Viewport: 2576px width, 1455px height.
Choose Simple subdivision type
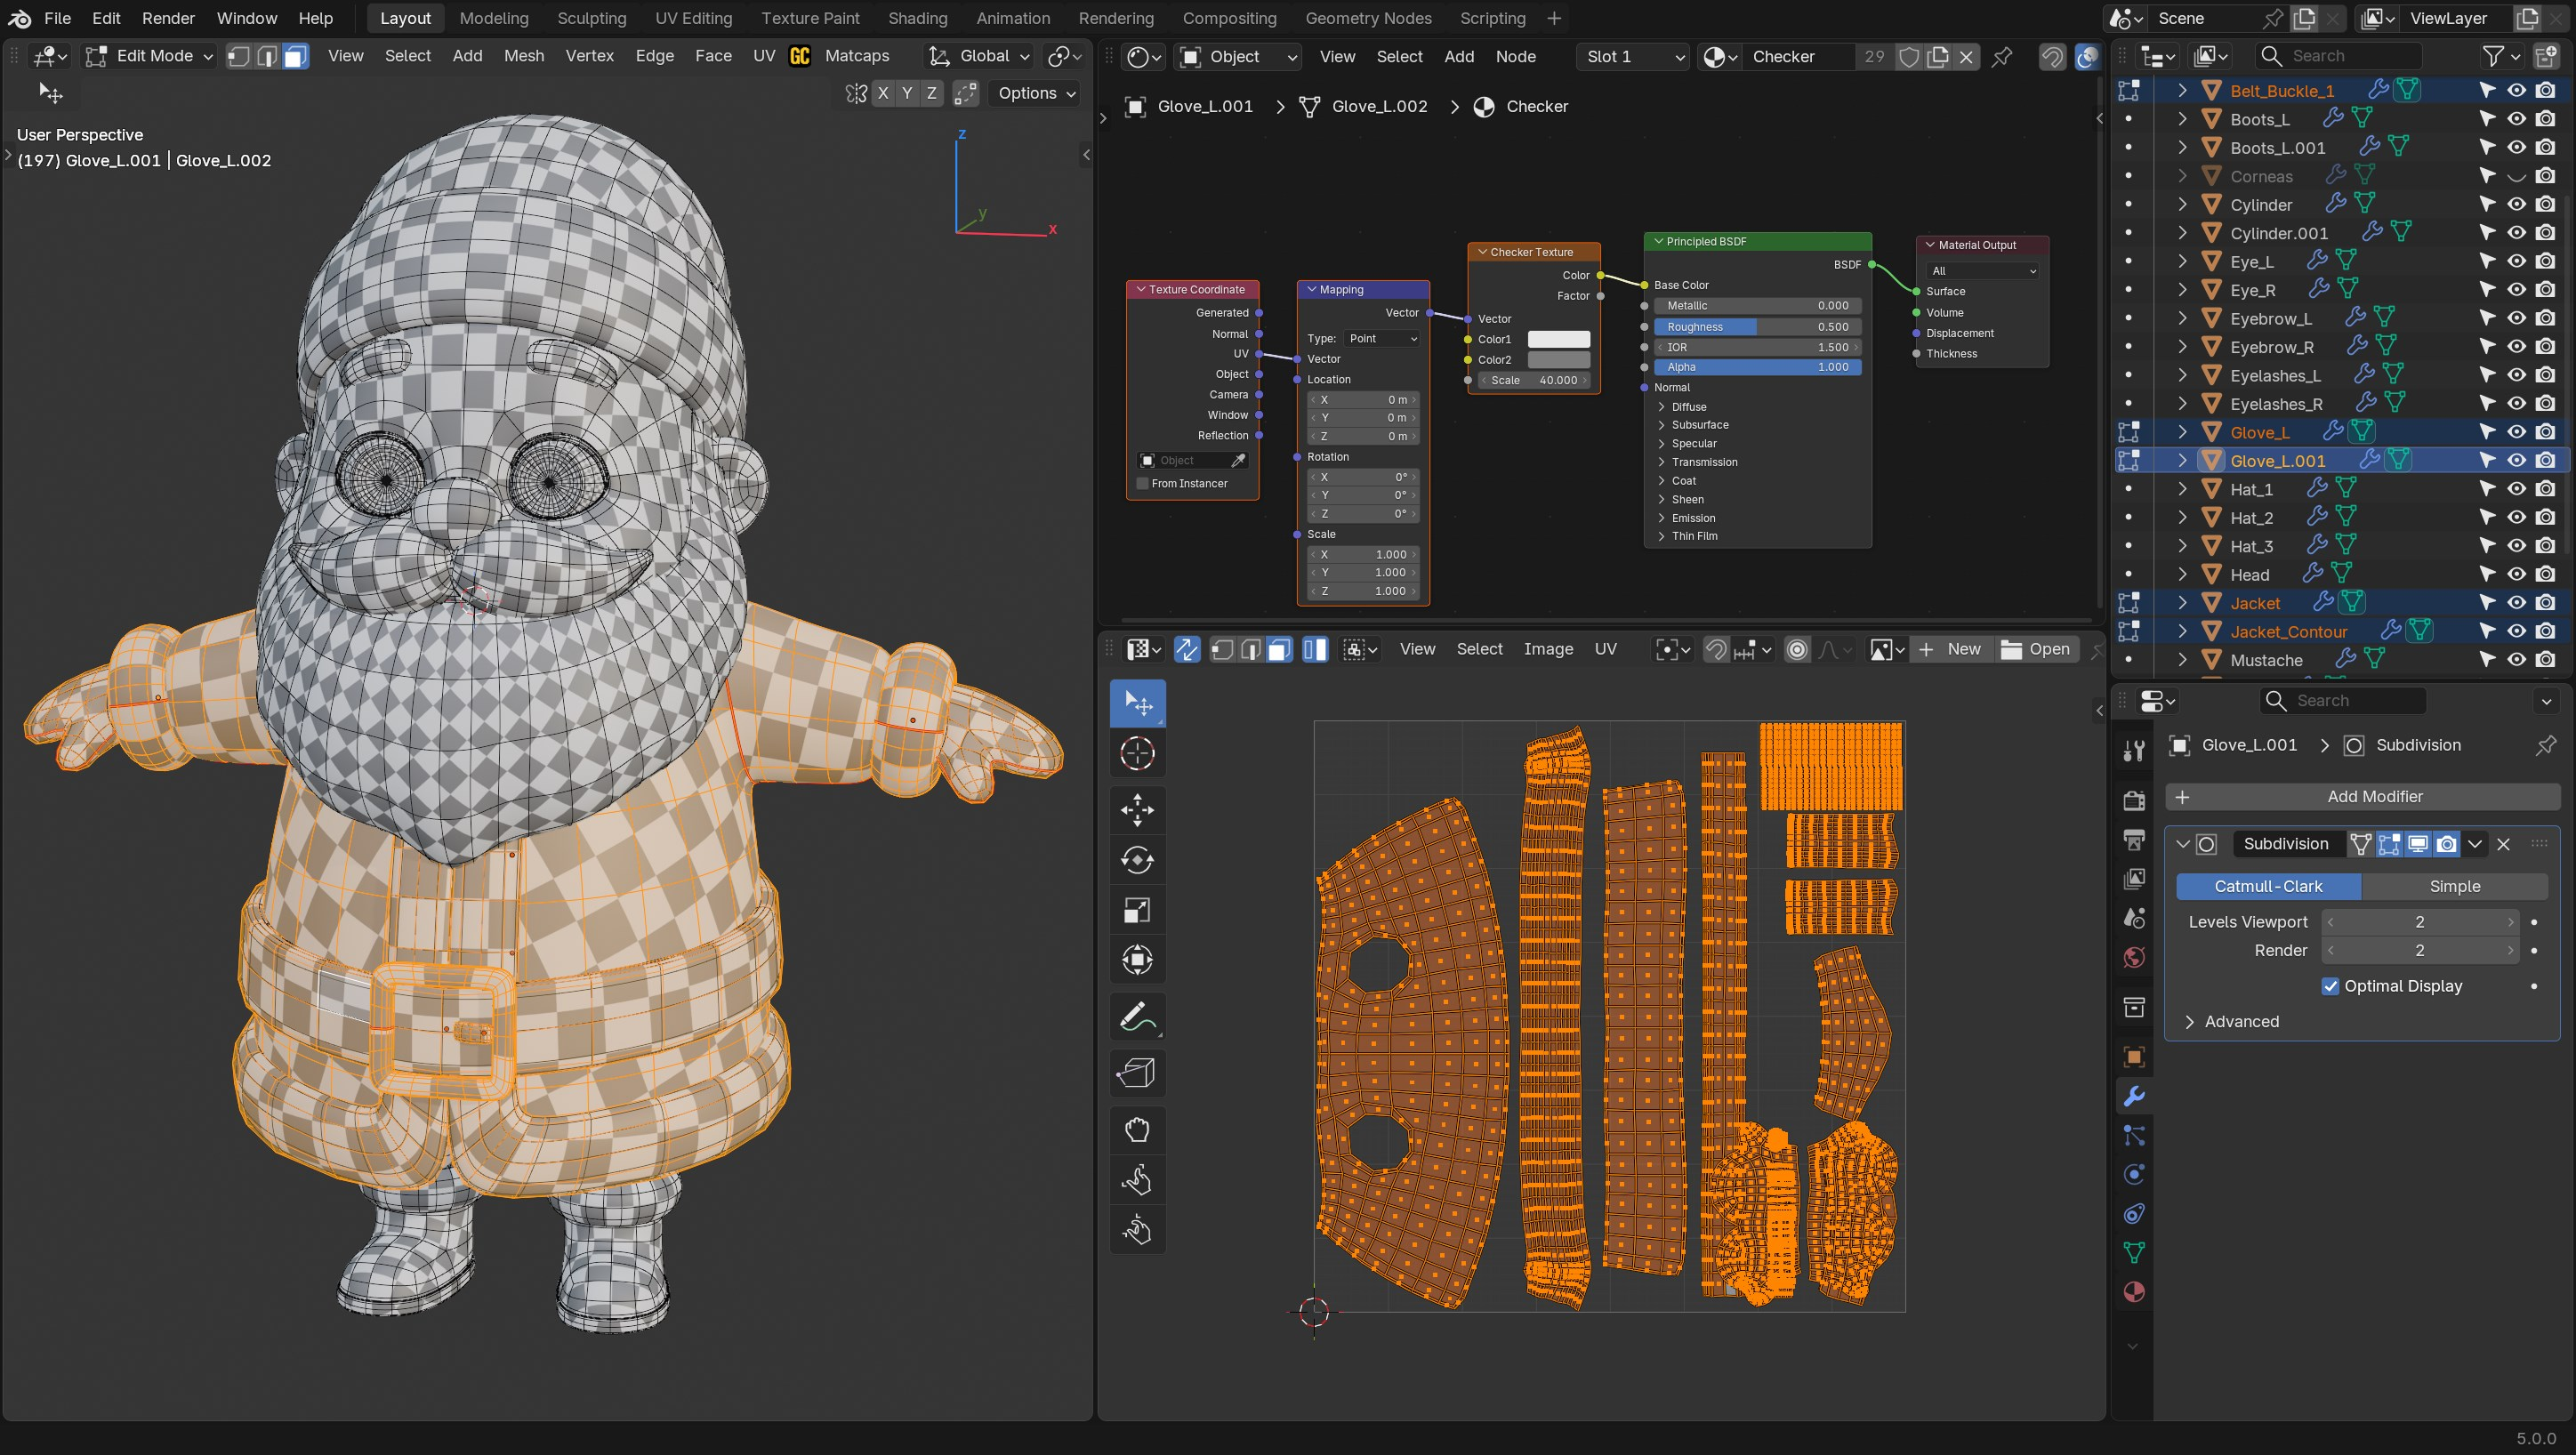[x=2453, y=886]
